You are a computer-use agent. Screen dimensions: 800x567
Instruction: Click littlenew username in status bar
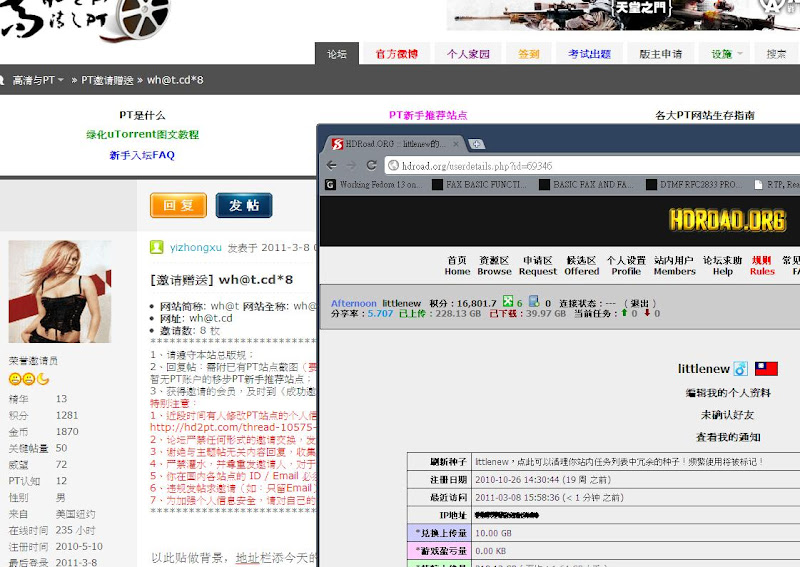click(x=402, y=303)
